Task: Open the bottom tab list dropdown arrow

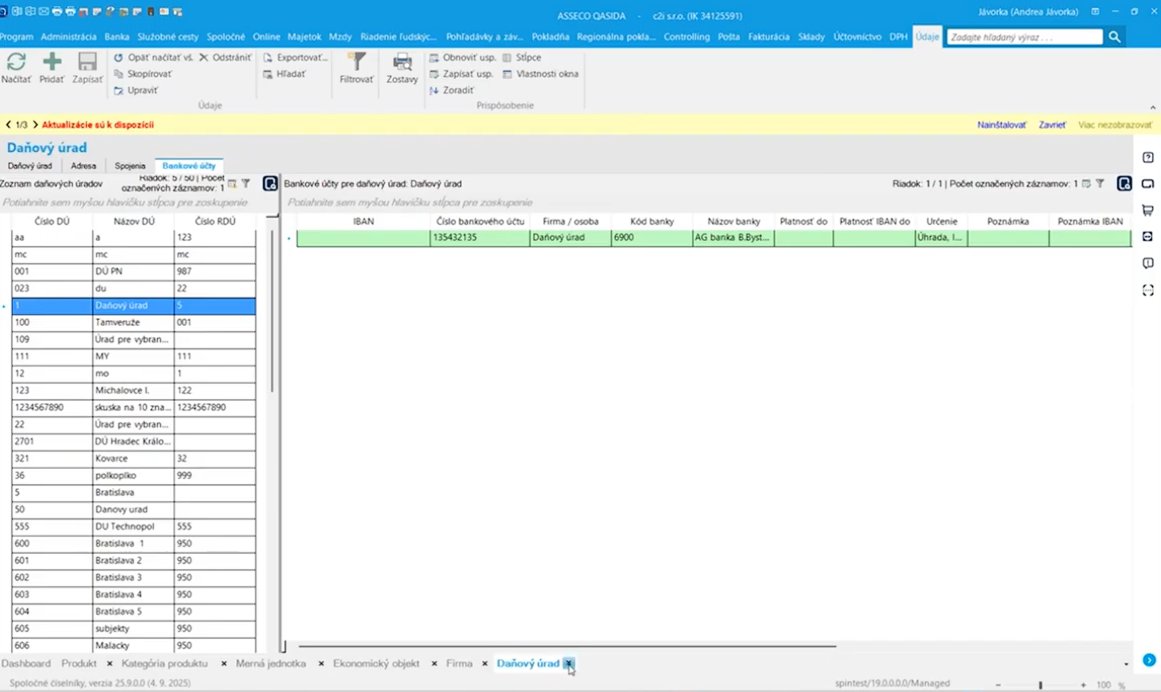Action: pos(1126,664)
